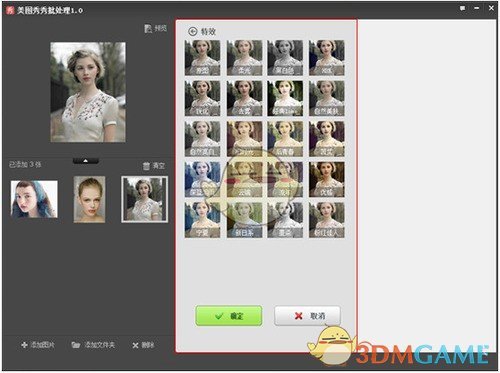Image resolution: width=500 pixels, height=373 pixels.
Task: Apply the 锐化 sharpen effect
Action: 202,98
